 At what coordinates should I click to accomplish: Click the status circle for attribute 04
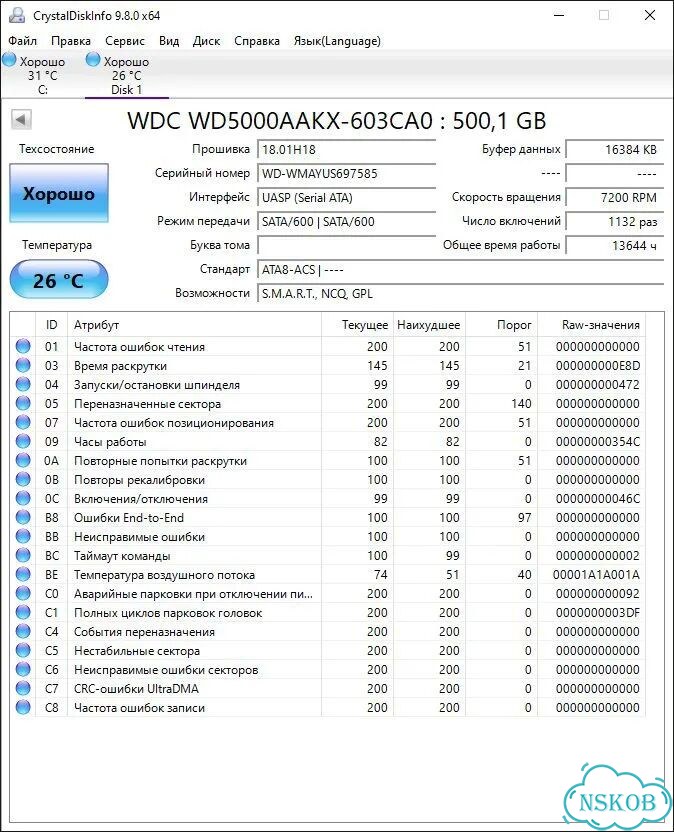(23, 385)
